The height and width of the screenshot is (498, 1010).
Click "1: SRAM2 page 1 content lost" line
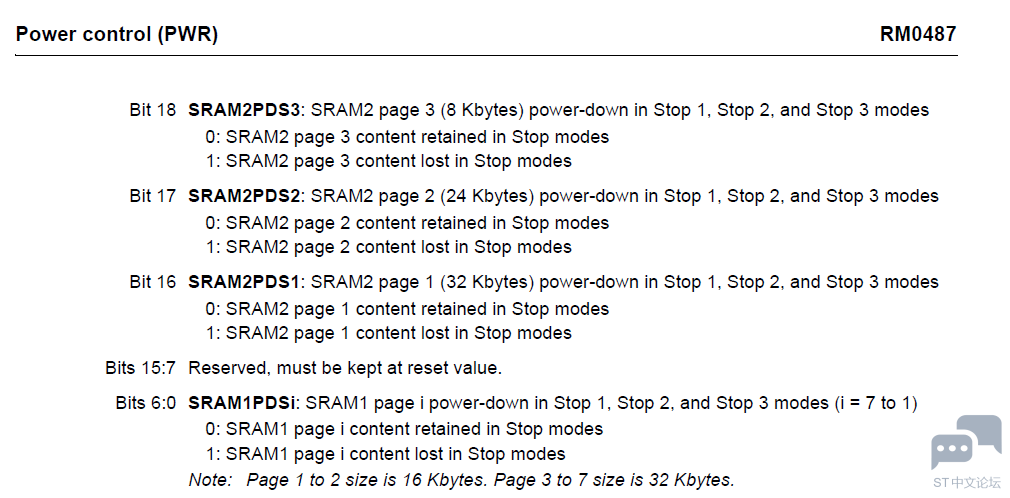click(x=388, y=333)
